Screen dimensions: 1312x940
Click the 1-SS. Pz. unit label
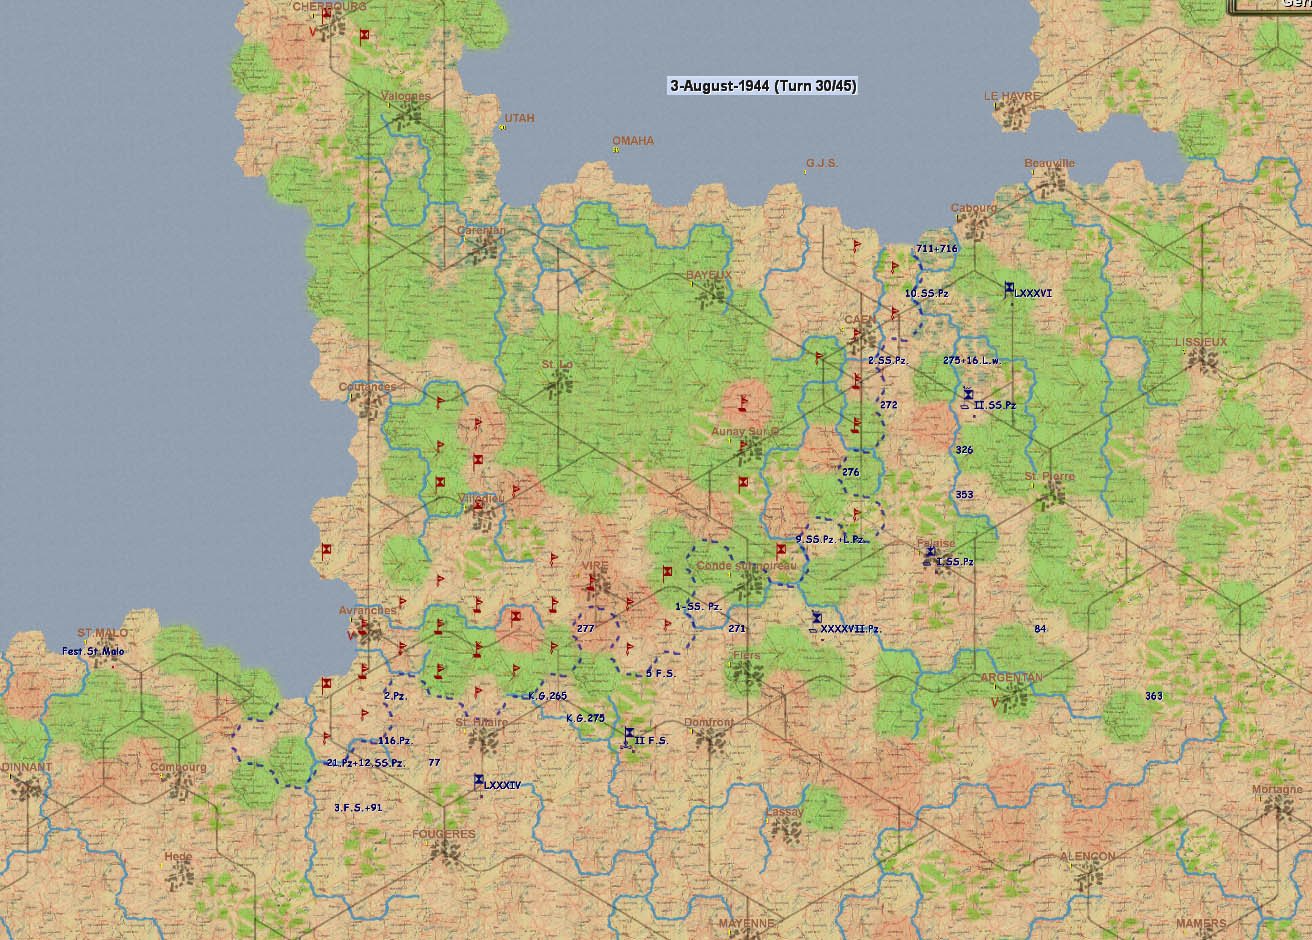tap(698, 607)
